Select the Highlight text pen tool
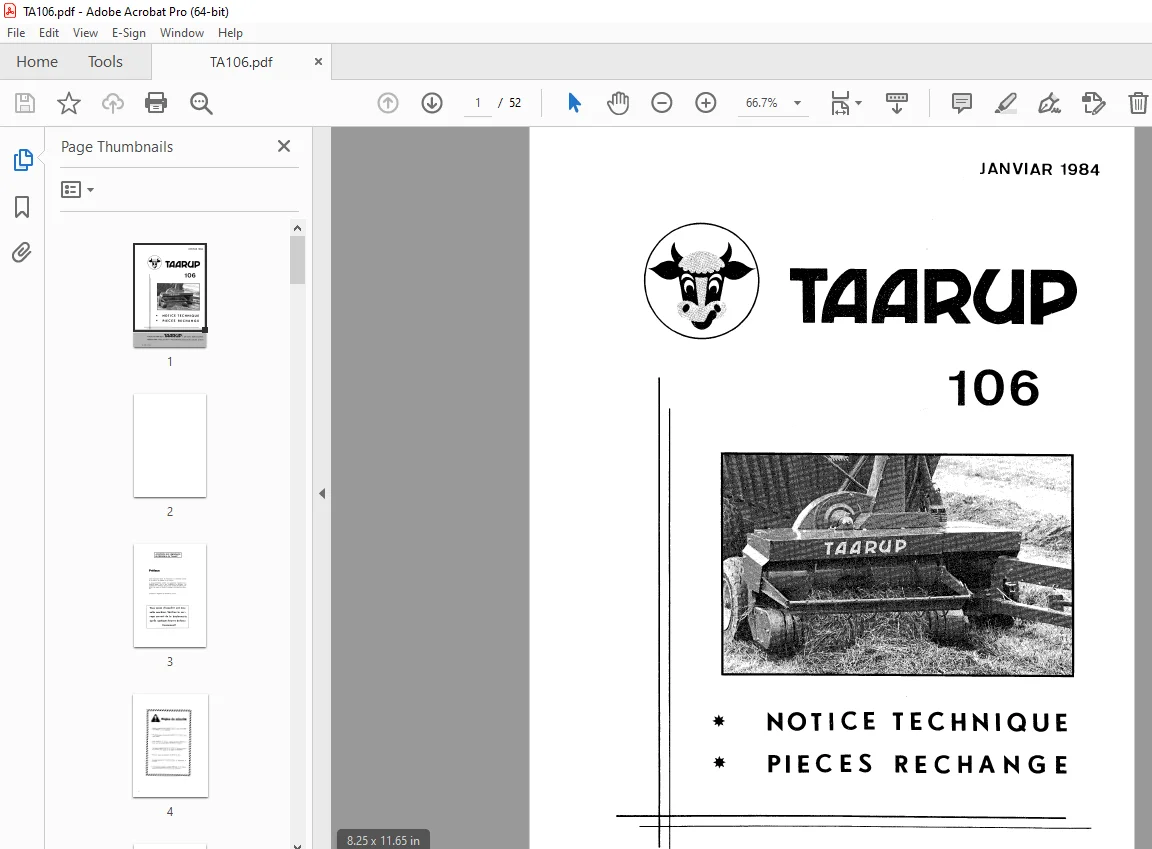 pos(1006,103)
